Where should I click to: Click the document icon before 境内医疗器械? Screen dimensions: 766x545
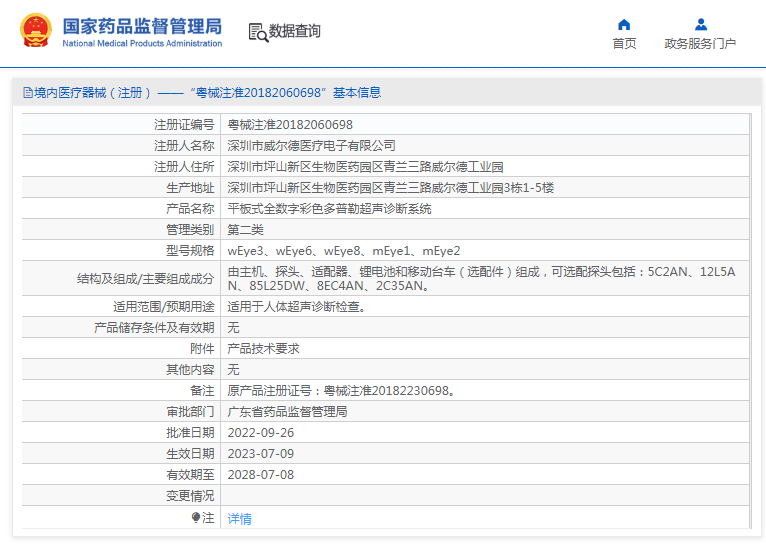[27, 93]
